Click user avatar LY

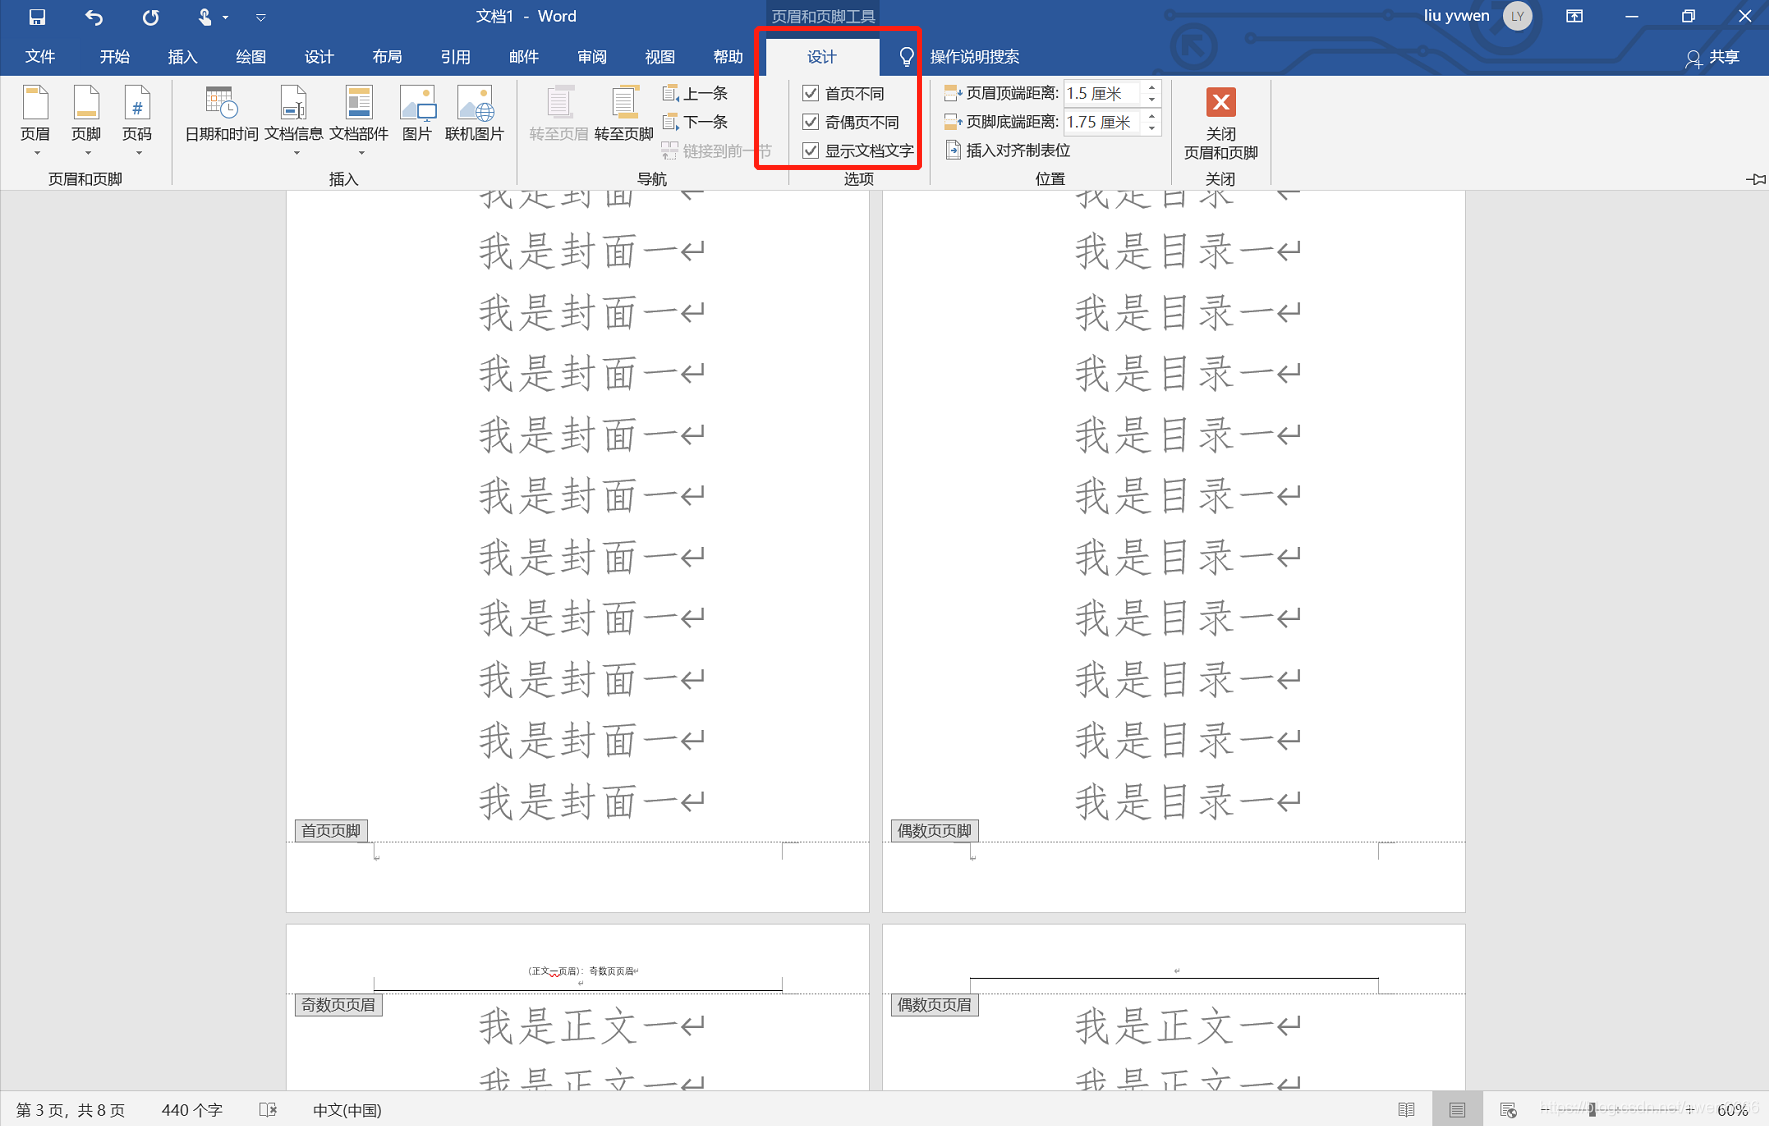pos(1517,16)
